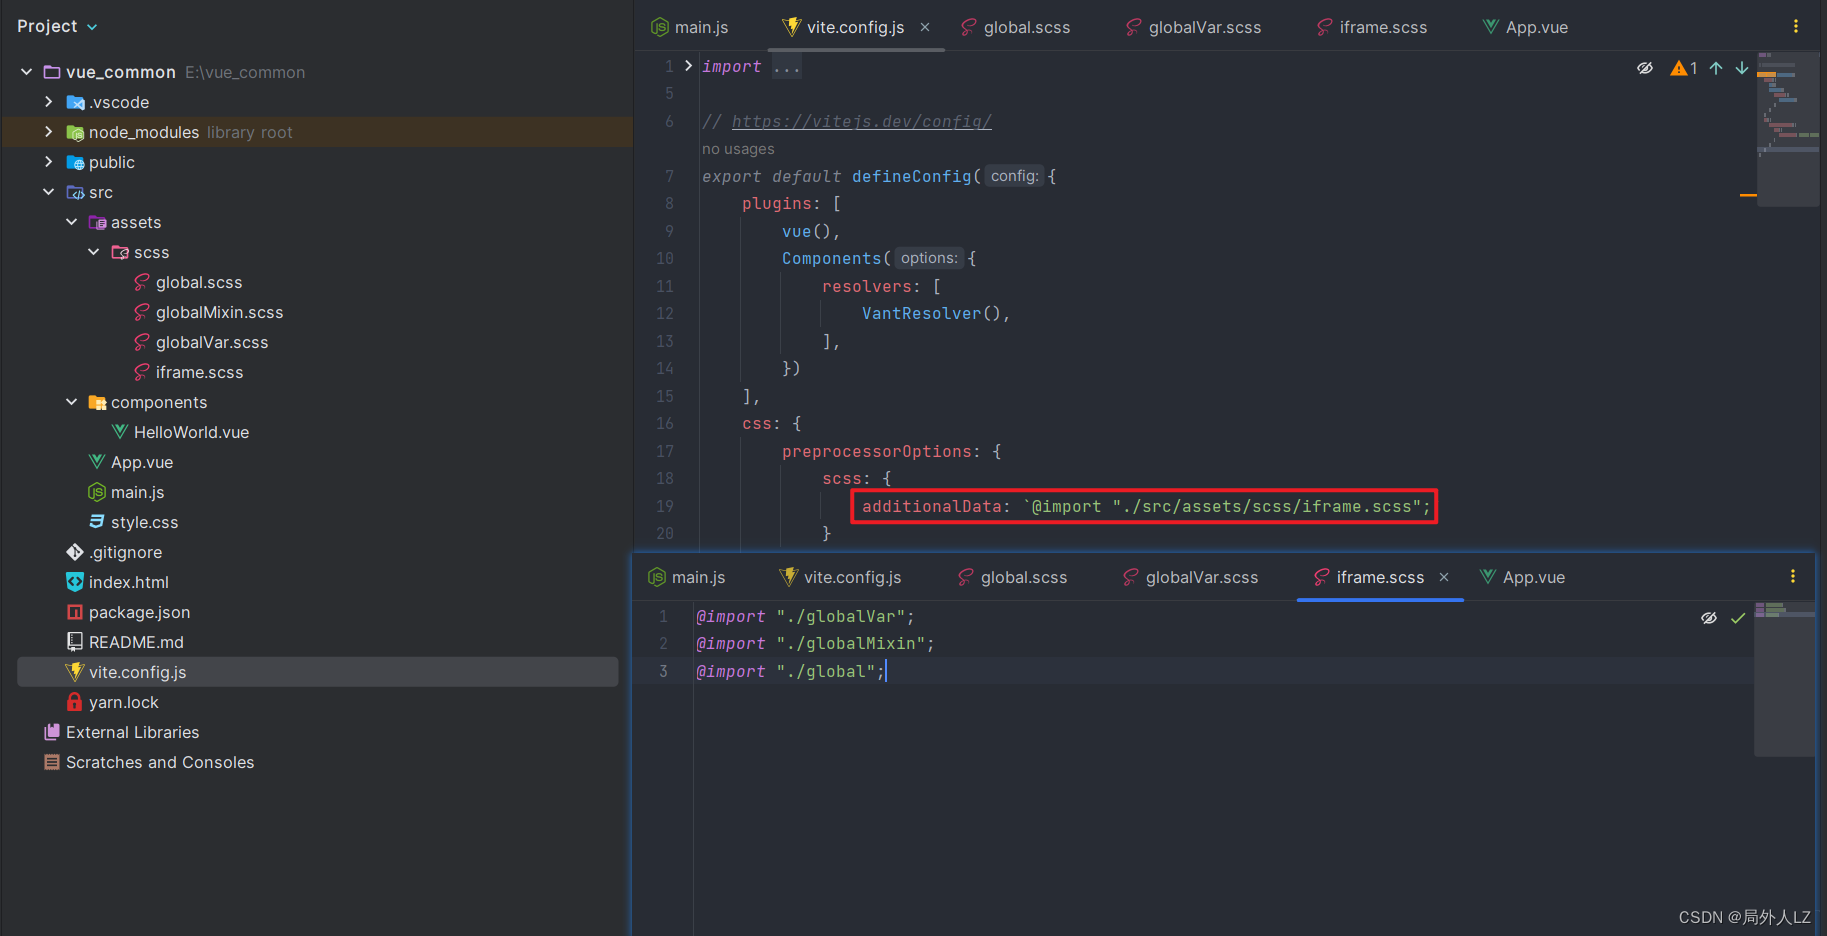Click the HelloWorld.vue Vue file icon

click(120, 432)
